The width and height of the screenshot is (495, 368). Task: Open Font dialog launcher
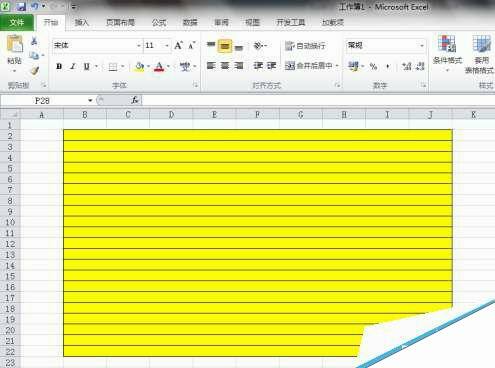pyautogui.click(x=195, y=86)
